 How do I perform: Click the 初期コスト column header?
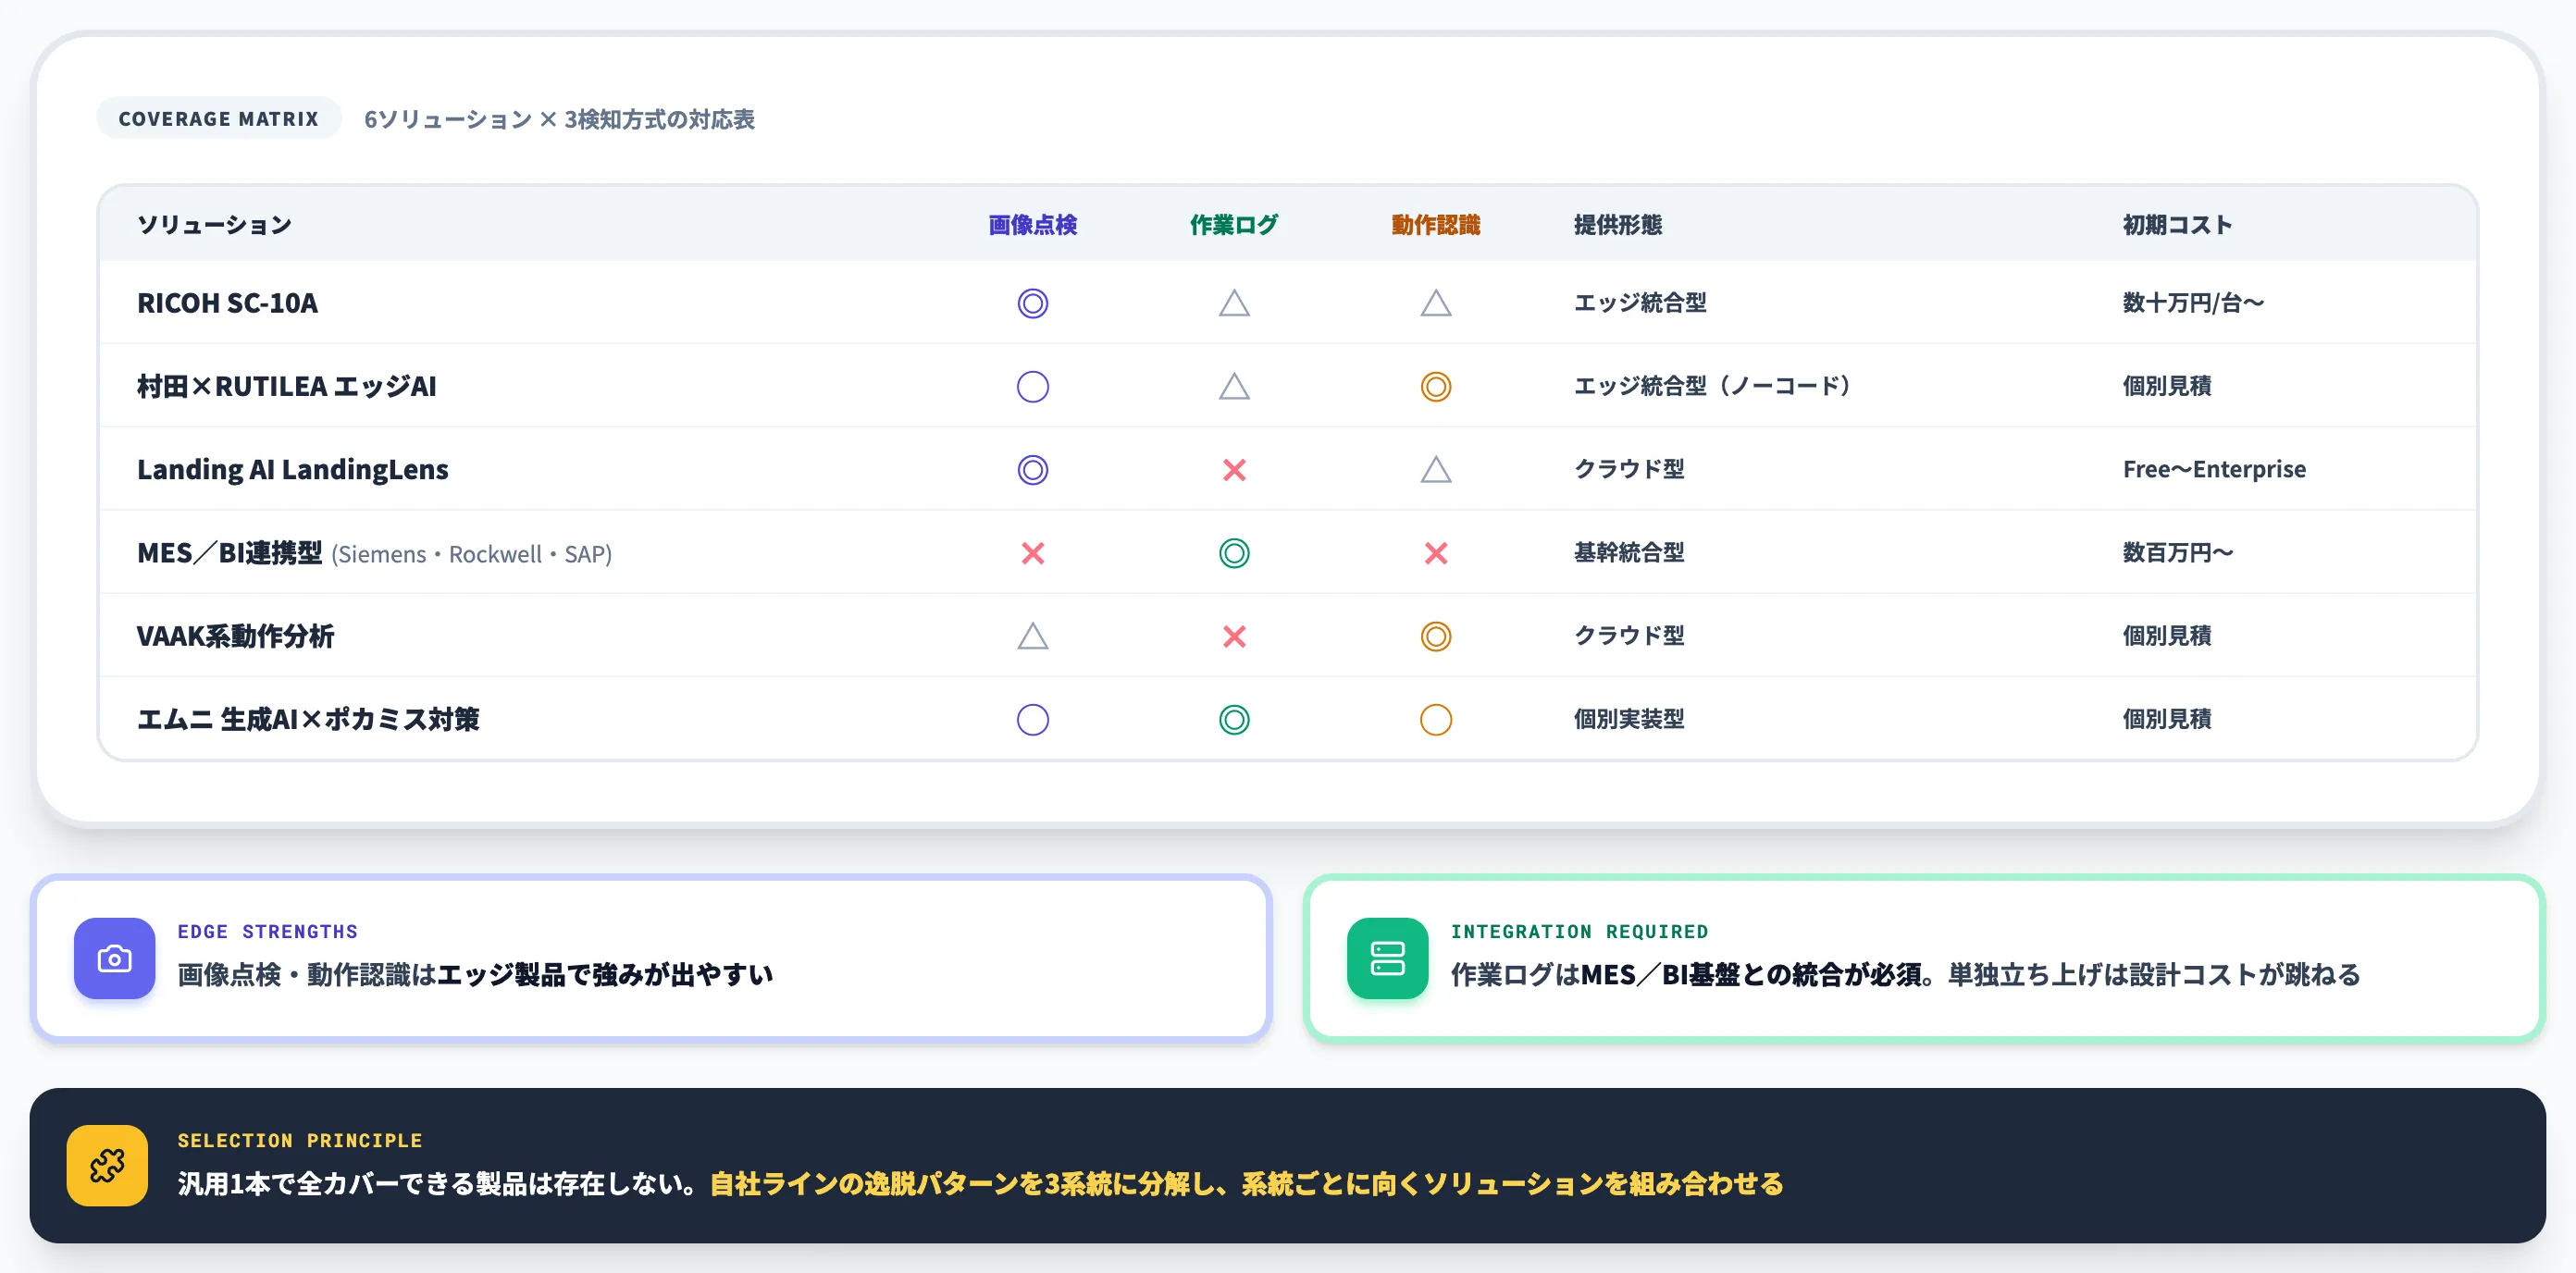[x=2177, y=225]
